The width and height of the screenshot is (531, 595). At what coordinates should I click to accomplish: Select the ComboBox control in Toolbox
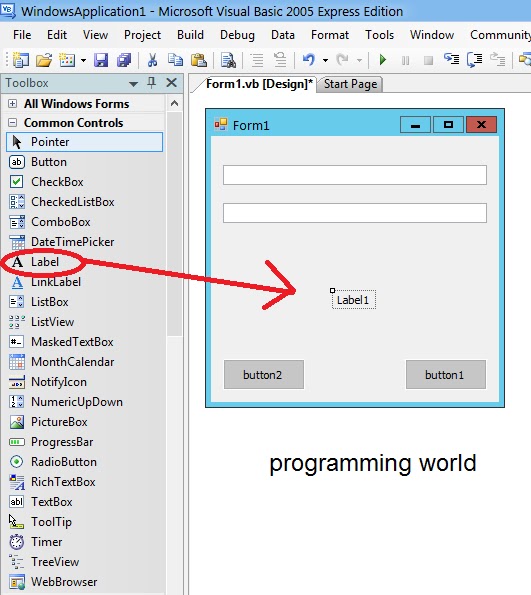click(x=85, y=222)
